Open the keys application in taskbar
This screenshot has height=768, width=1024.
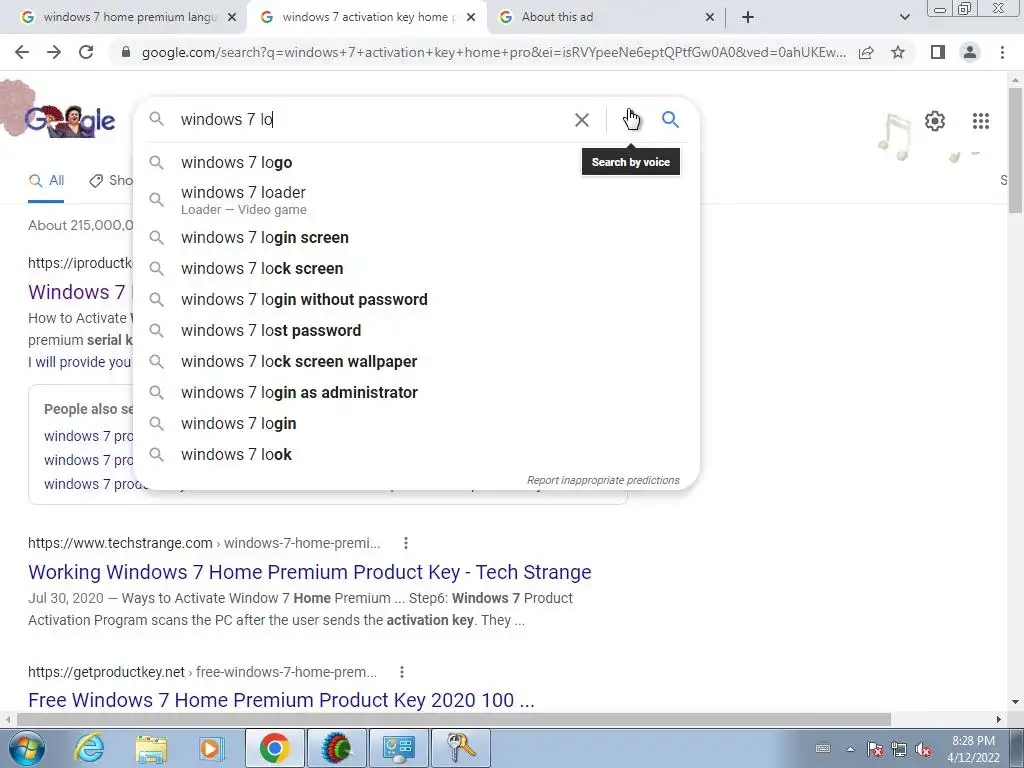click(x=461, y=748)
